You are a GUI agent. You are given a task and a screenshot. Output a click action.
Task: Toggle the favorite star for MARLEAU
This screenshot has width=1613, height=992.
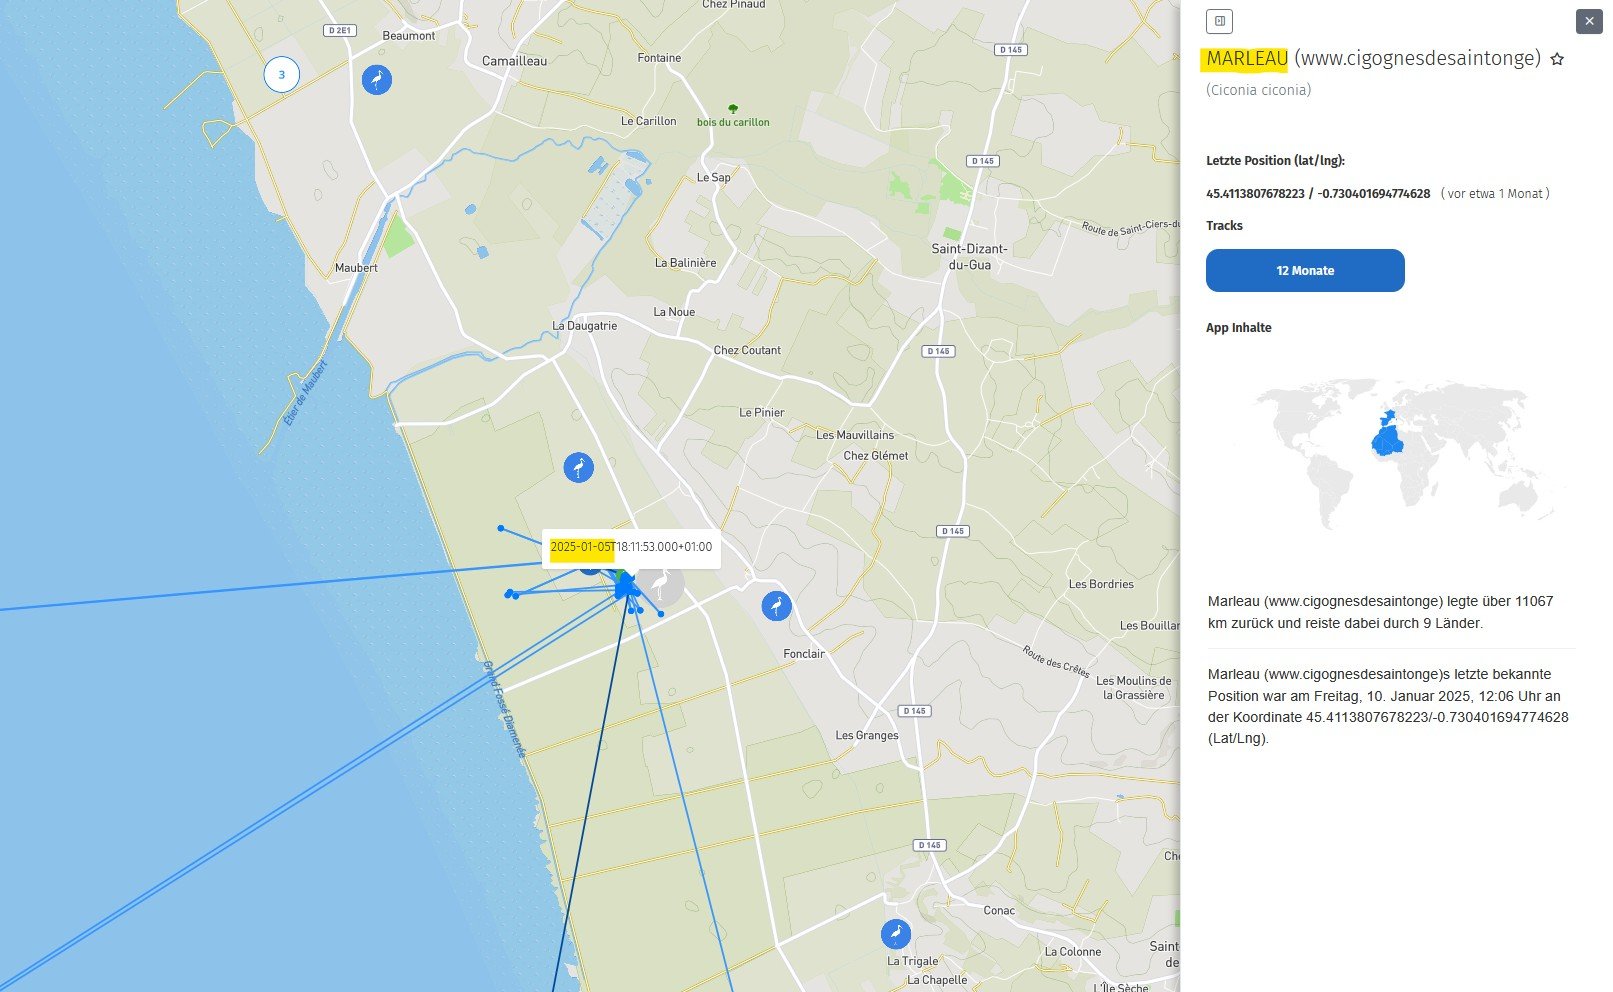point(1556,60)
